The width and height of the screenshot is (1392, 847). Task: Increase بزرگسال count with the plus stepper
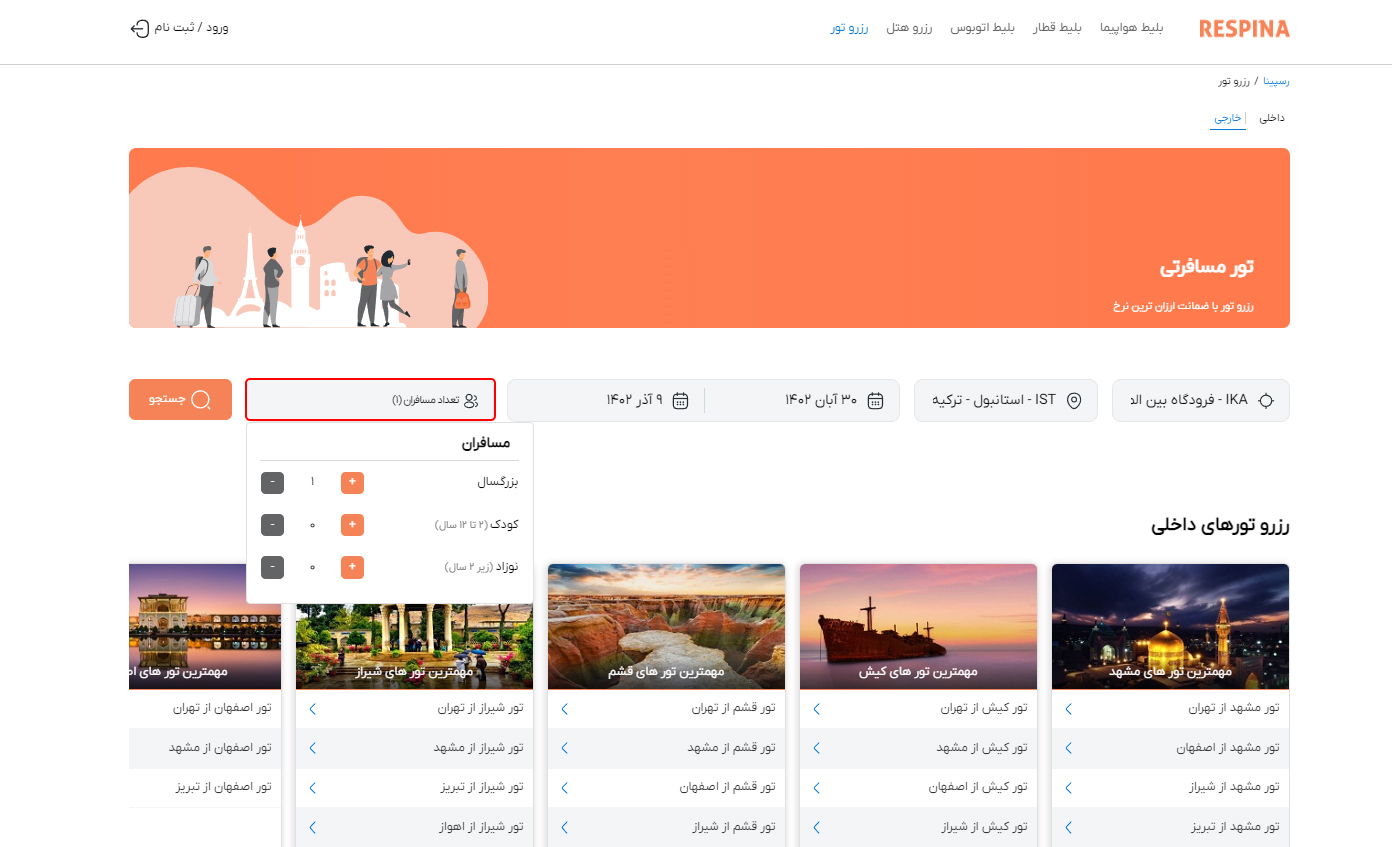pyautogui.click(x=352, y=482)
